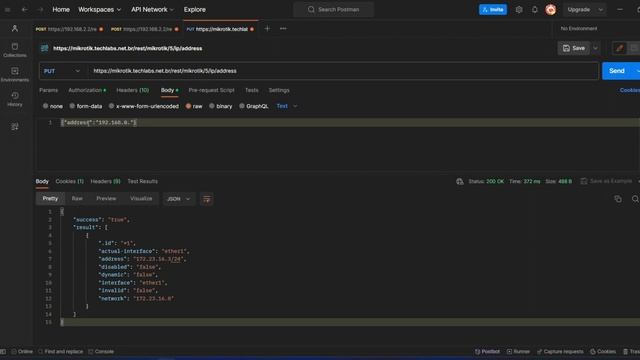Expand the Workspaces dropdown
Screen dimensions: 640x360
click(100, 9)
